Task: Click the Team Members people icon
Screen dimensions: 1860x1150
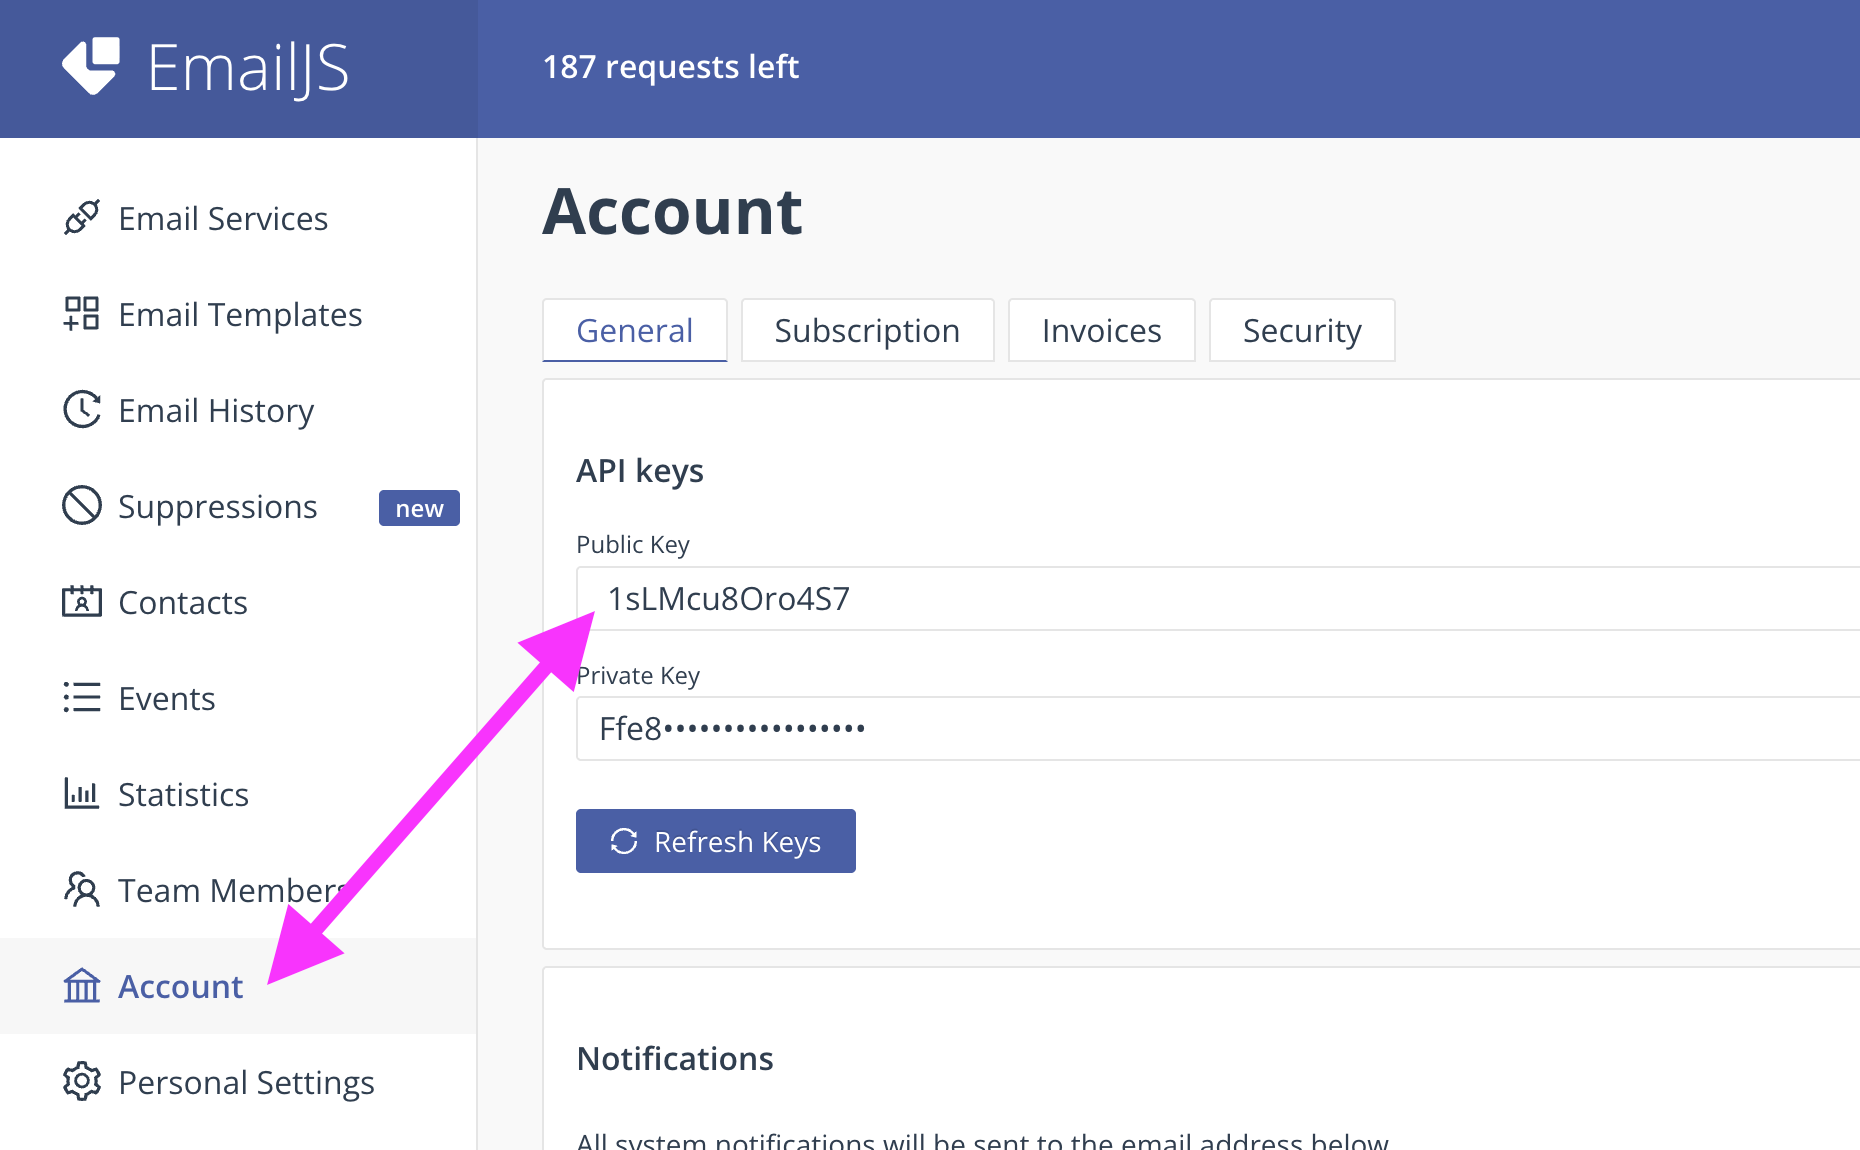Action: (82, 890)
